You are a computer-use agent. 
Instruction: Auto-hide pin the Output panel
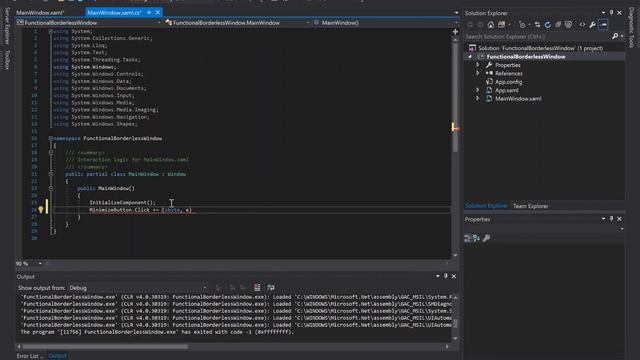[446, 276]
